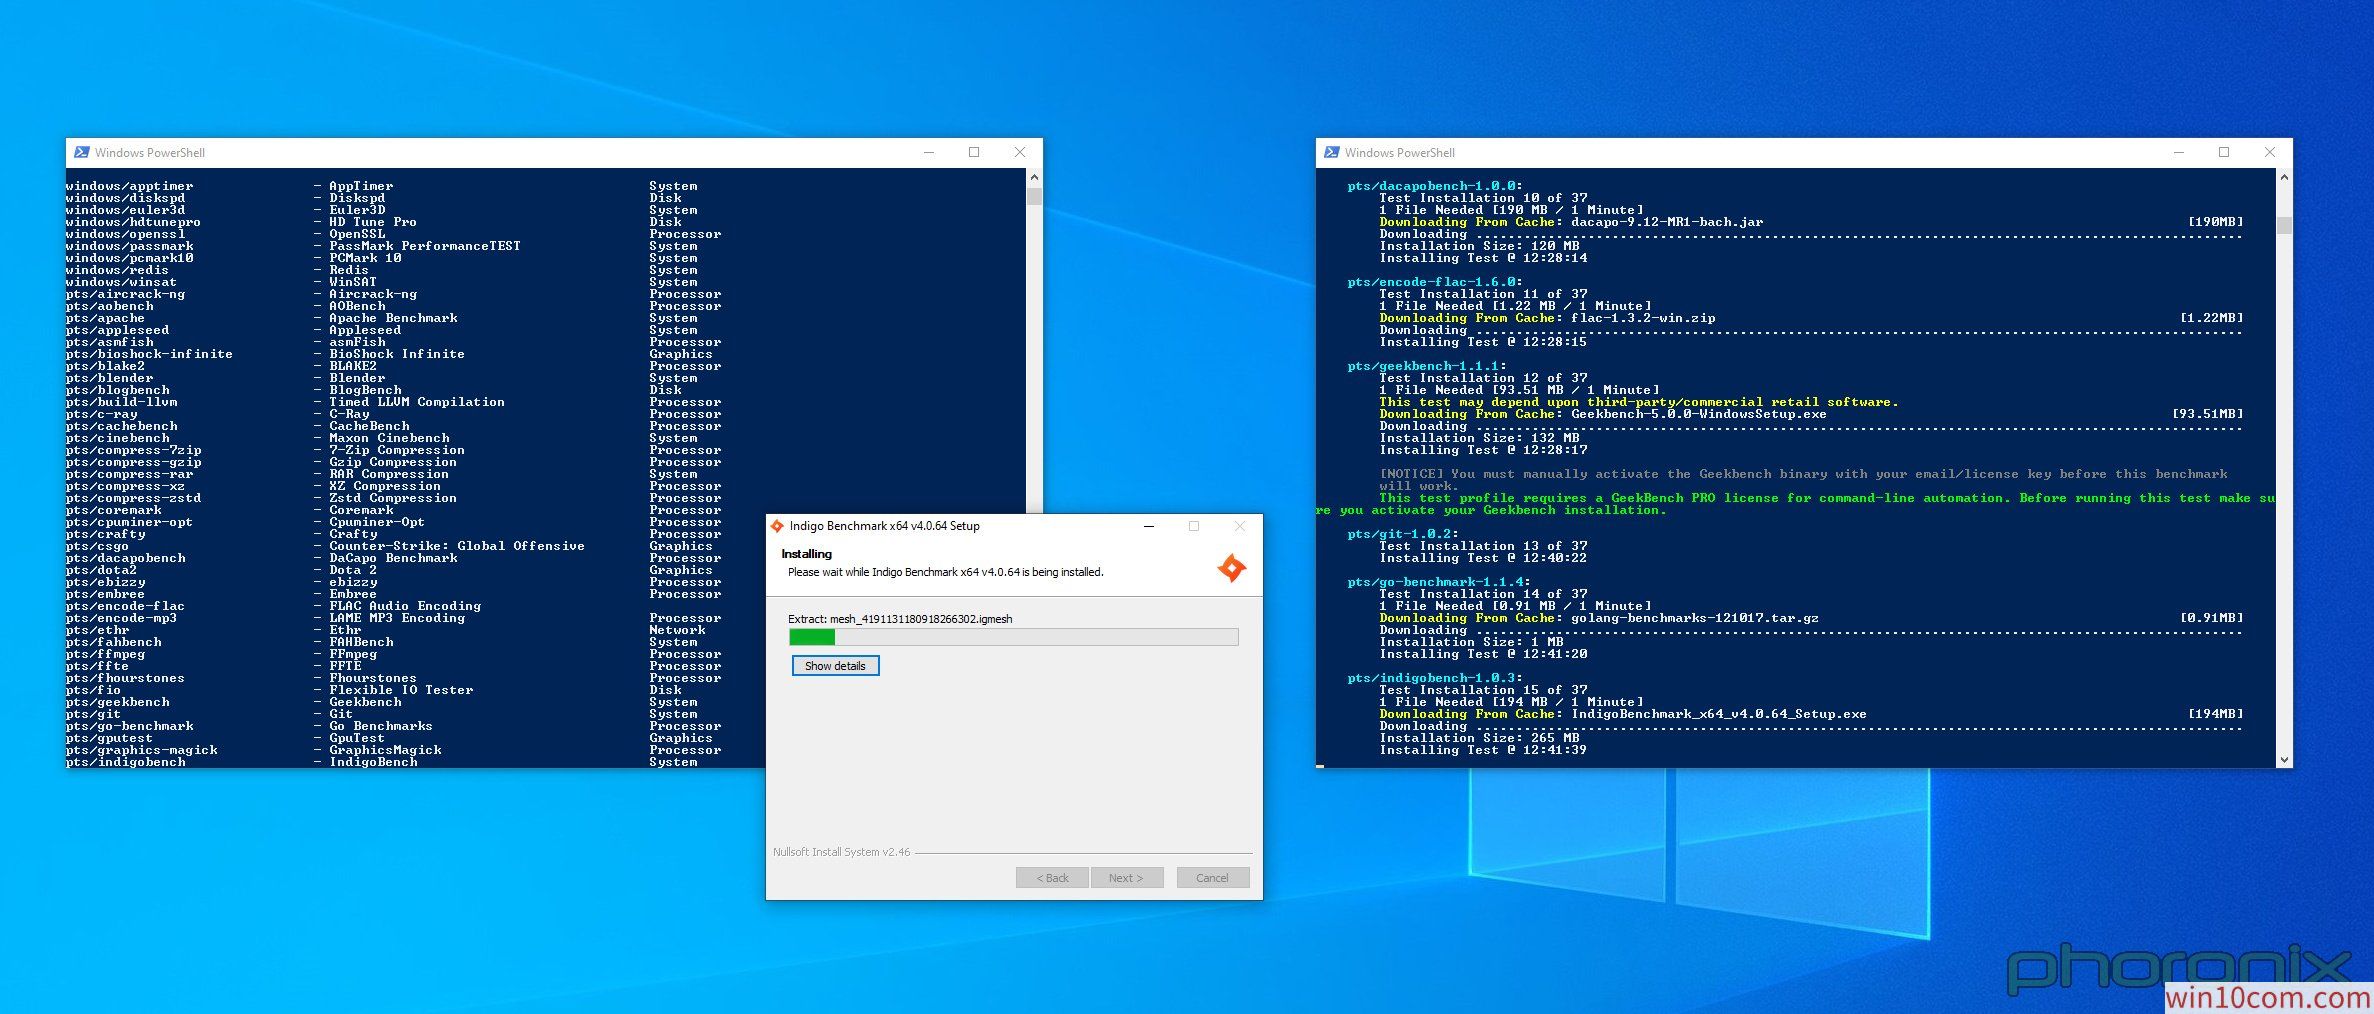Image resolution: width=2374 pixels, height=1014 pixels.
Task: Click 'golang-benchmarks-121017.tar.gz' in right PowerShell
Action: (x=1695, y=618)
